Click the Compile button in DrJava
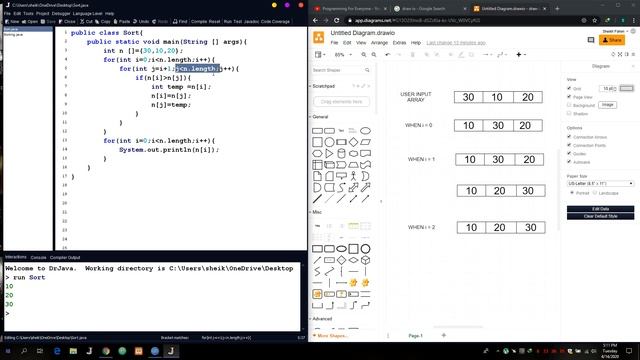The height and width of the screenshot is (360, 640). (199, 22)
